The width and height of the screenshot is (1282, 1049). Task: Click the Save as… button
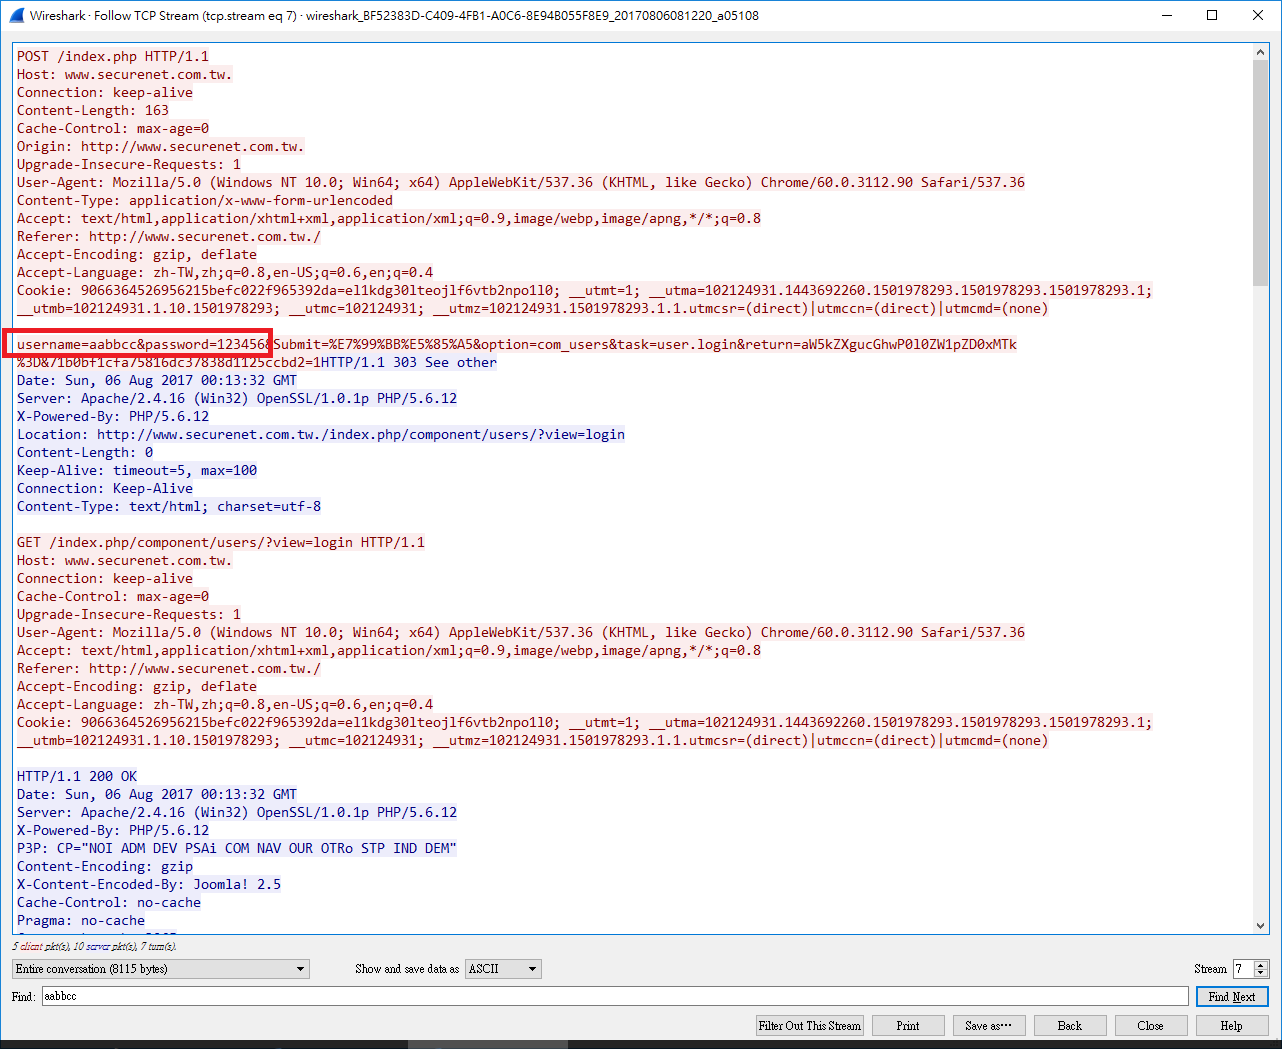coord(989,1026)
